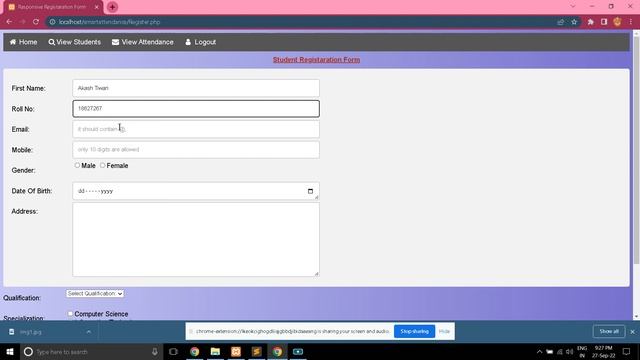Click Logout in the navbar
This screenshot has width=640, height=360.
click(200, 42)
